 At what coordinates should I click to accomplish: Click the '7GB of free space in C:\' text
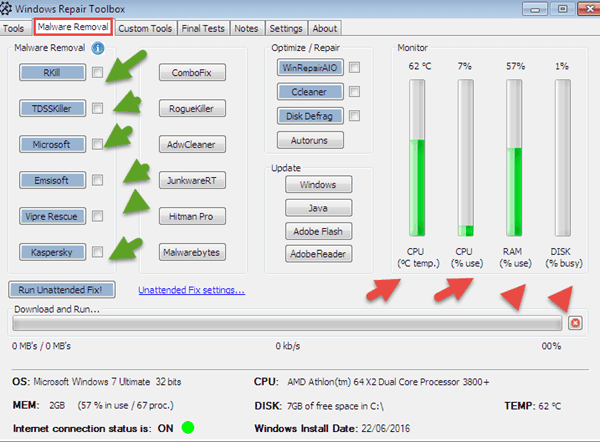coord(335,406)
